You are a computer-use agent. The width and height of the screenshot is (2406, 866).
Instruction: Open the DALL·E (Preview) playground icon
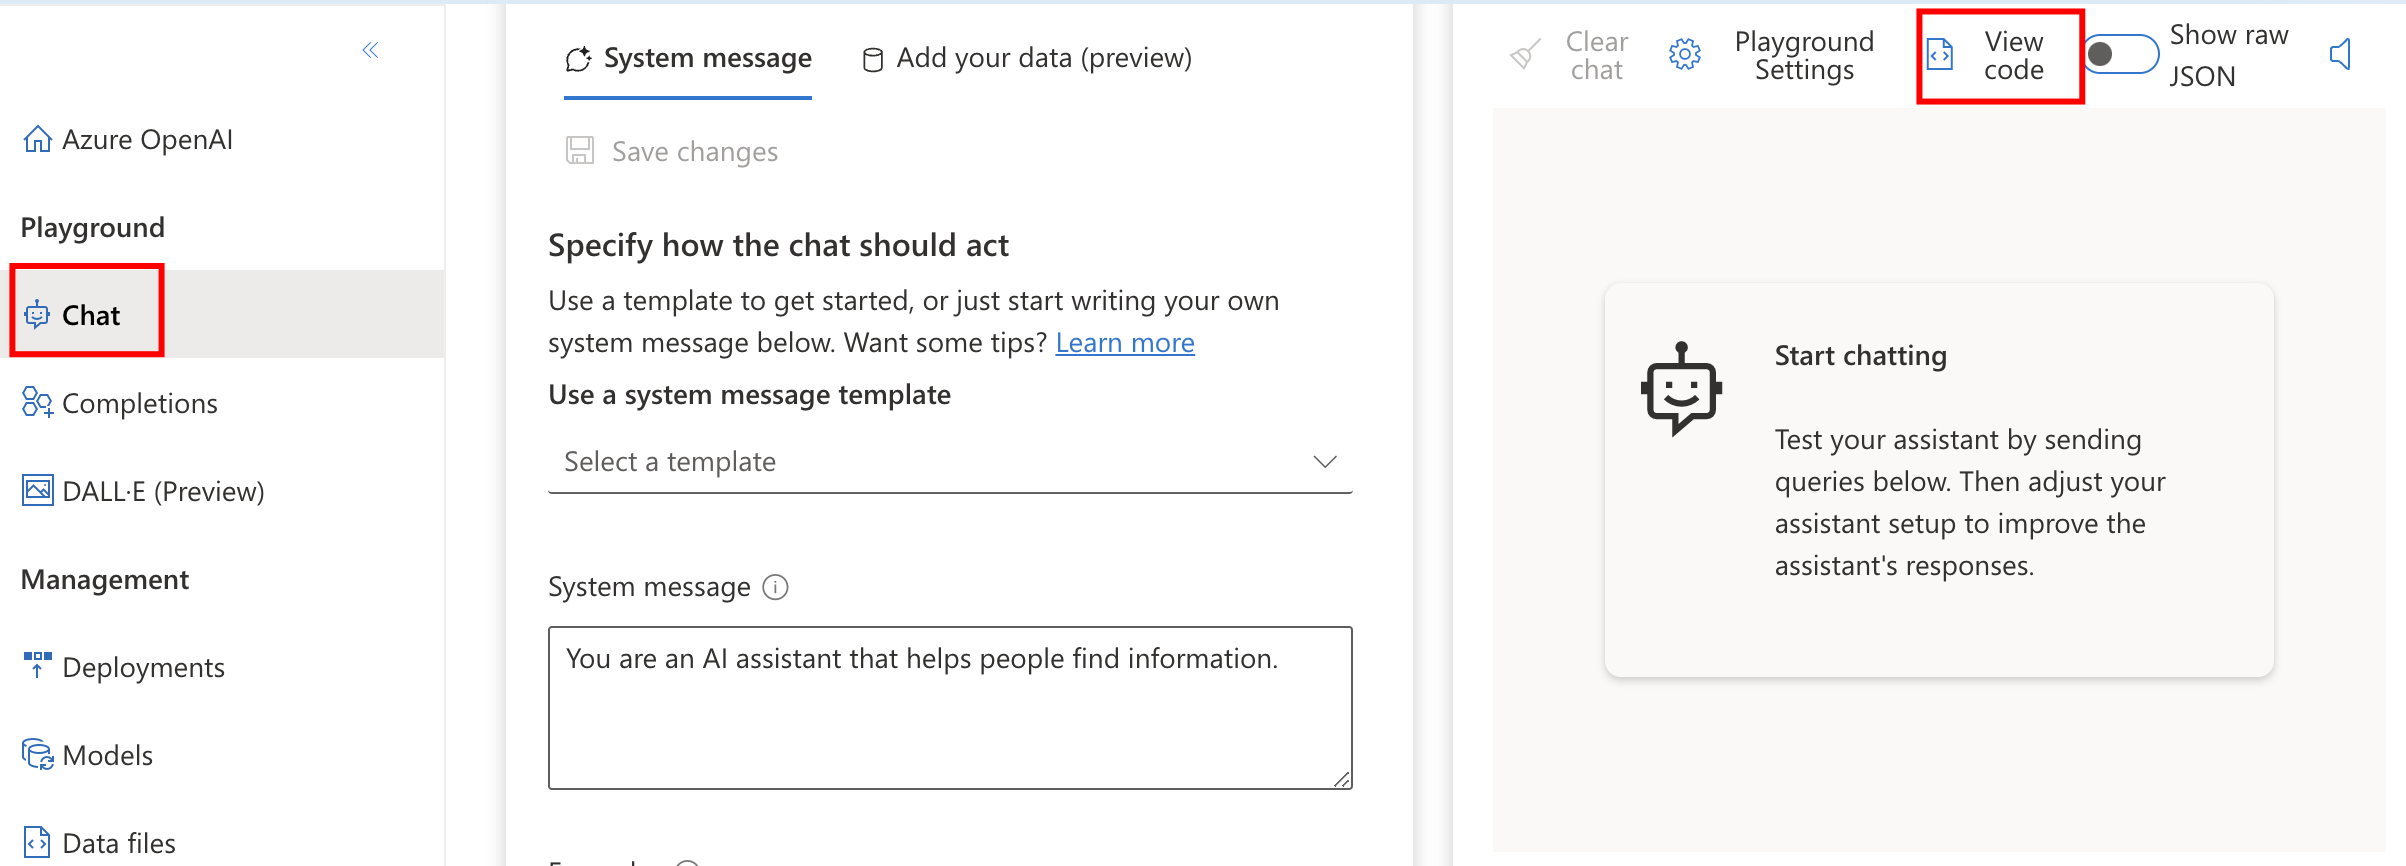click(37, 490)
